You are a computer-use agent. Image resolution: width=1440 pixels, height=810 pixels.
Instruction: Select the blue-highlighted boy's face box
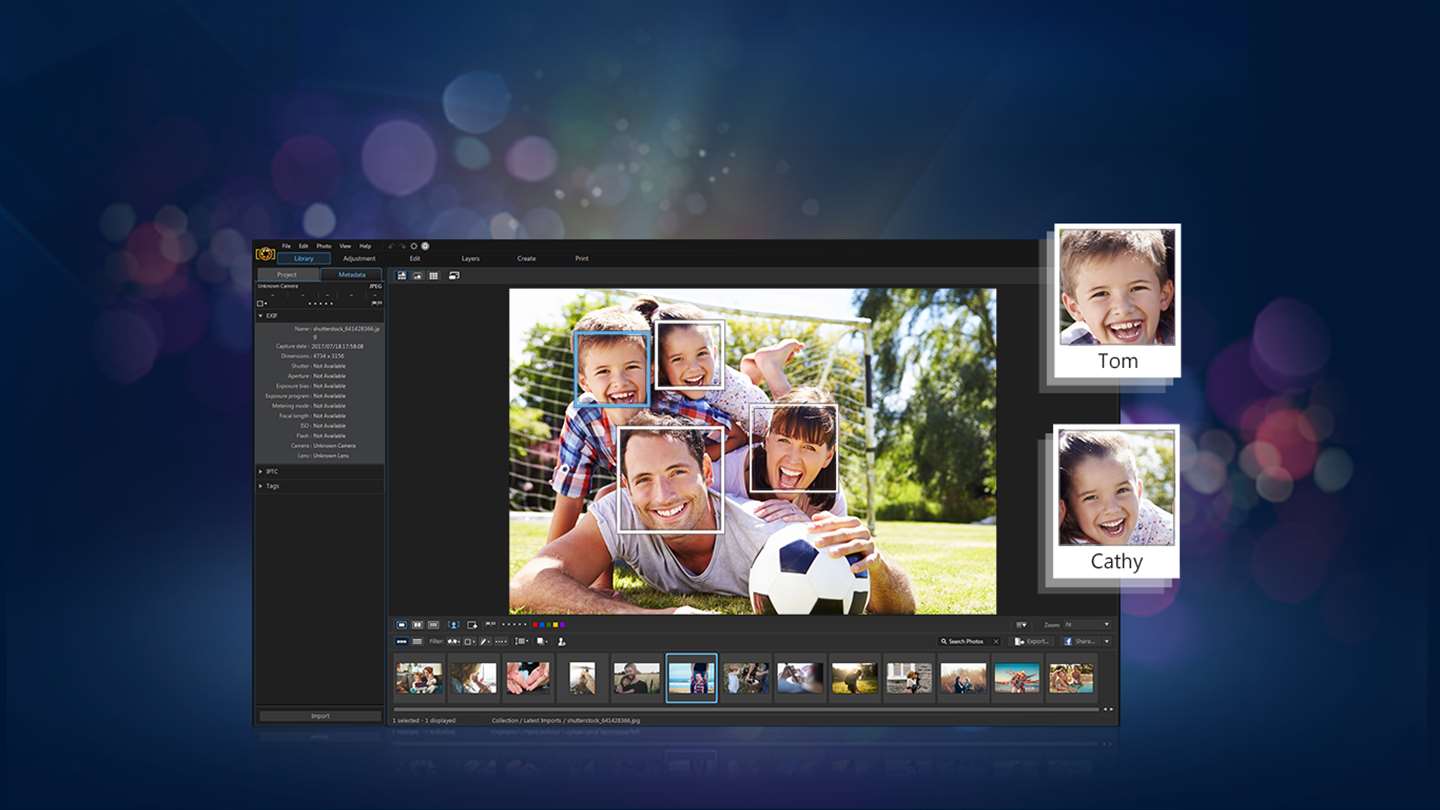coord(612,369)
